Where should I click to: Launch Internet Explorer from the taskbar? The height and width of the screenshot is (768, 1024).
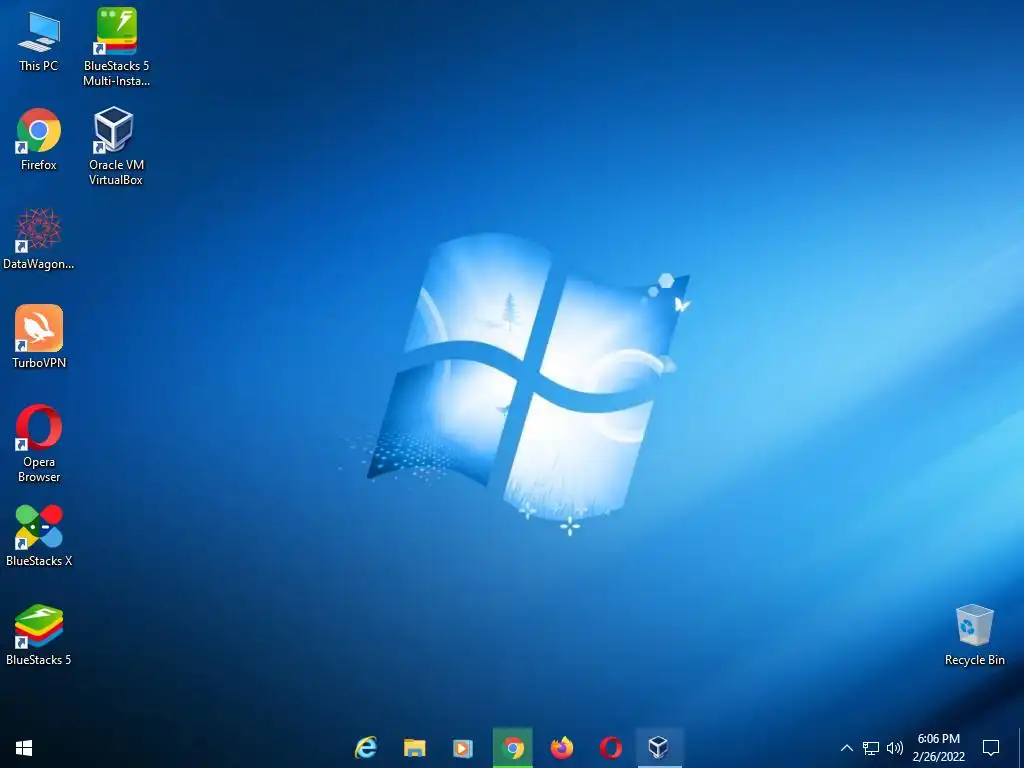366,748
